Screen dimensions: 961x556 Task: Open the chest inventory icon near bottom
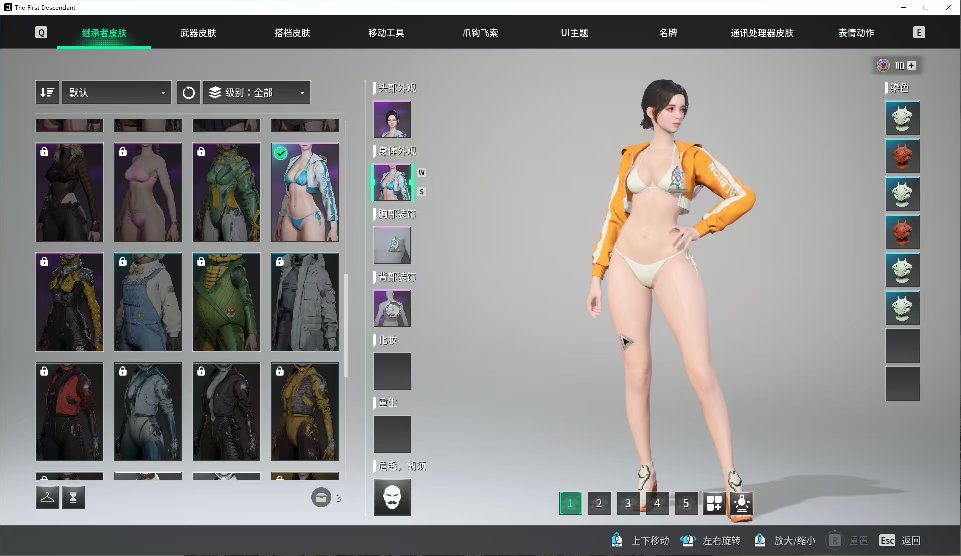coord(321,497)
